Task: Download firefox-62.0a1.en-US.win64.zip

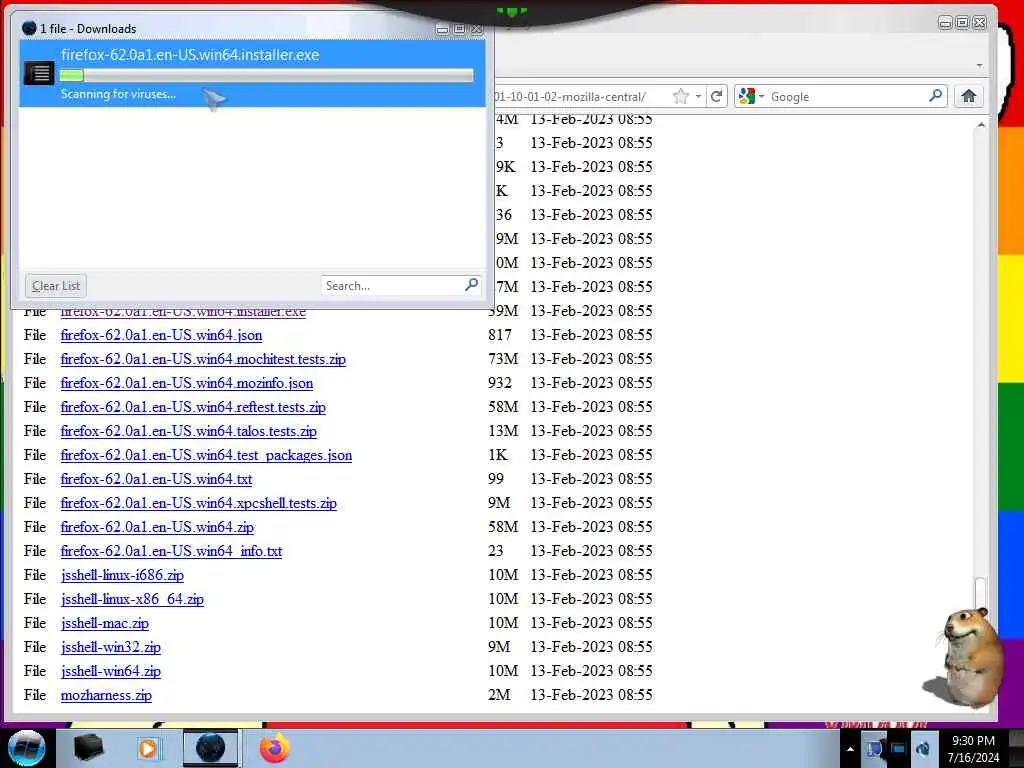Action: point(157,528)
